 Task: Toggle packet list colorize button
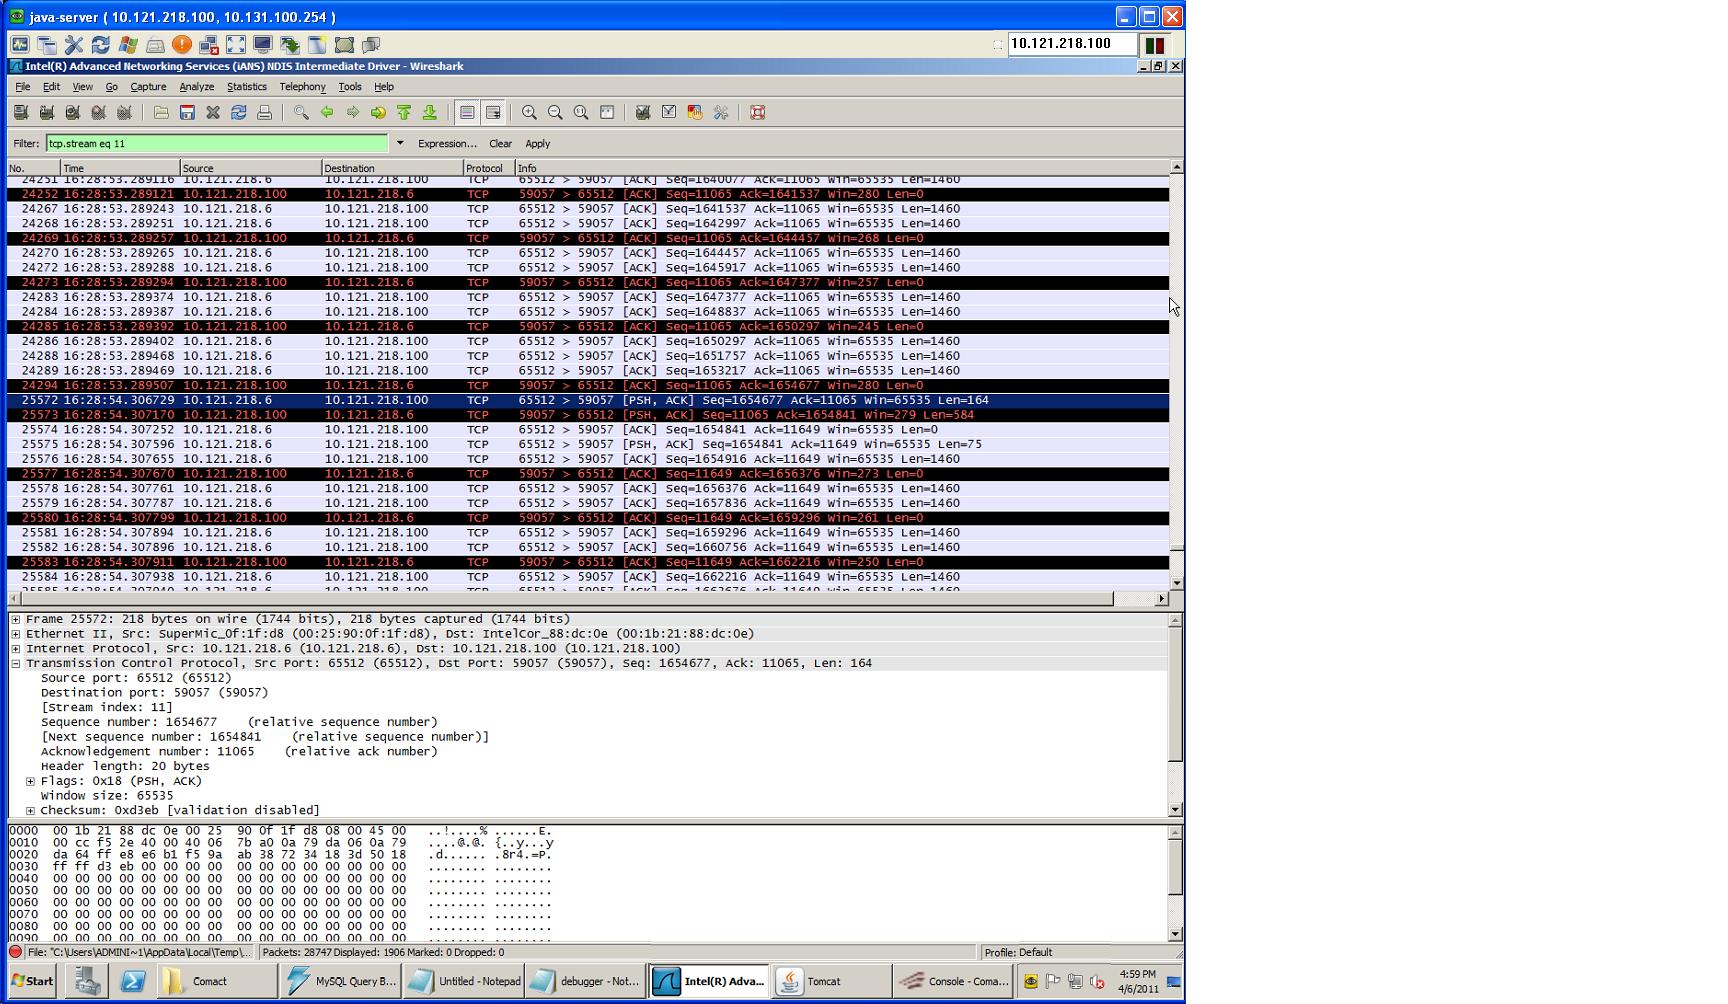tap(467, 113)
